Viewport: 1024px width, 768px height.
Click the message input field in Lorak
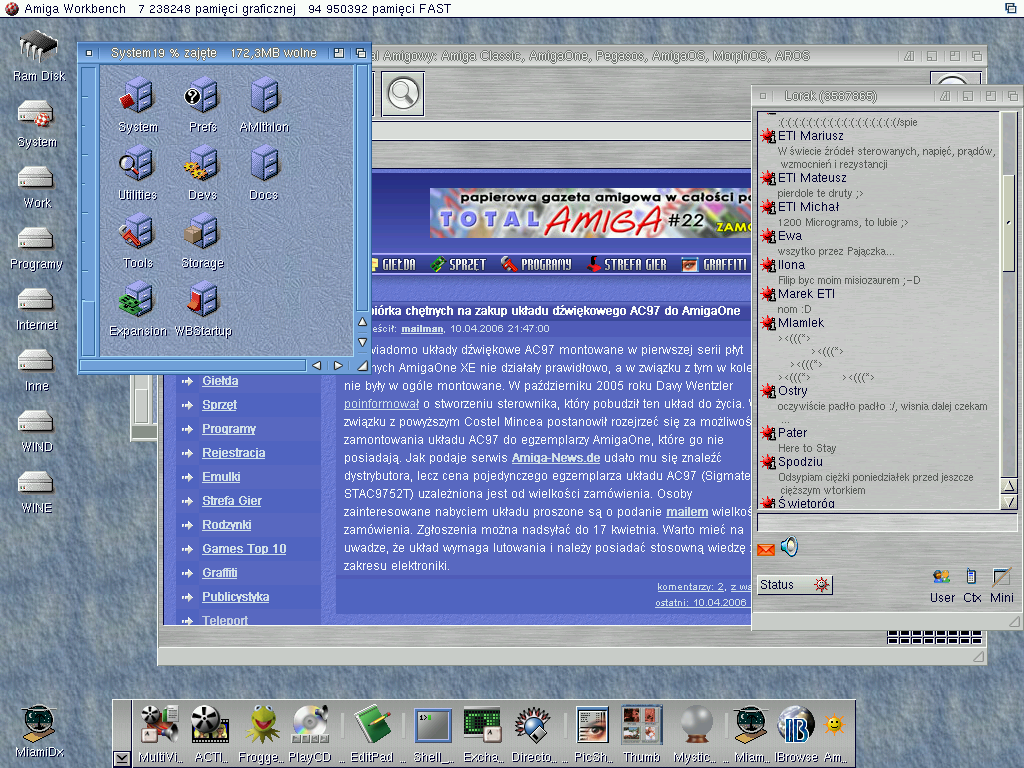tap(887, 522)
